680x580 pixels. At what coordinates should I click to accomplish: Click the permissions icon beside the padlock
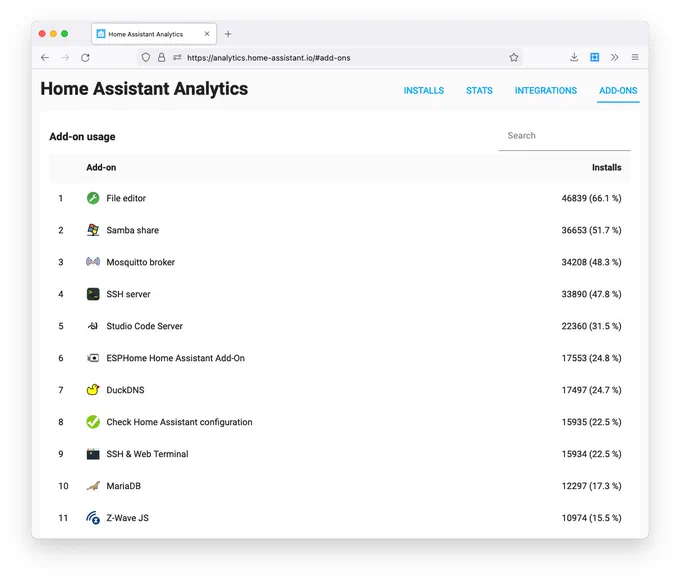177,57
